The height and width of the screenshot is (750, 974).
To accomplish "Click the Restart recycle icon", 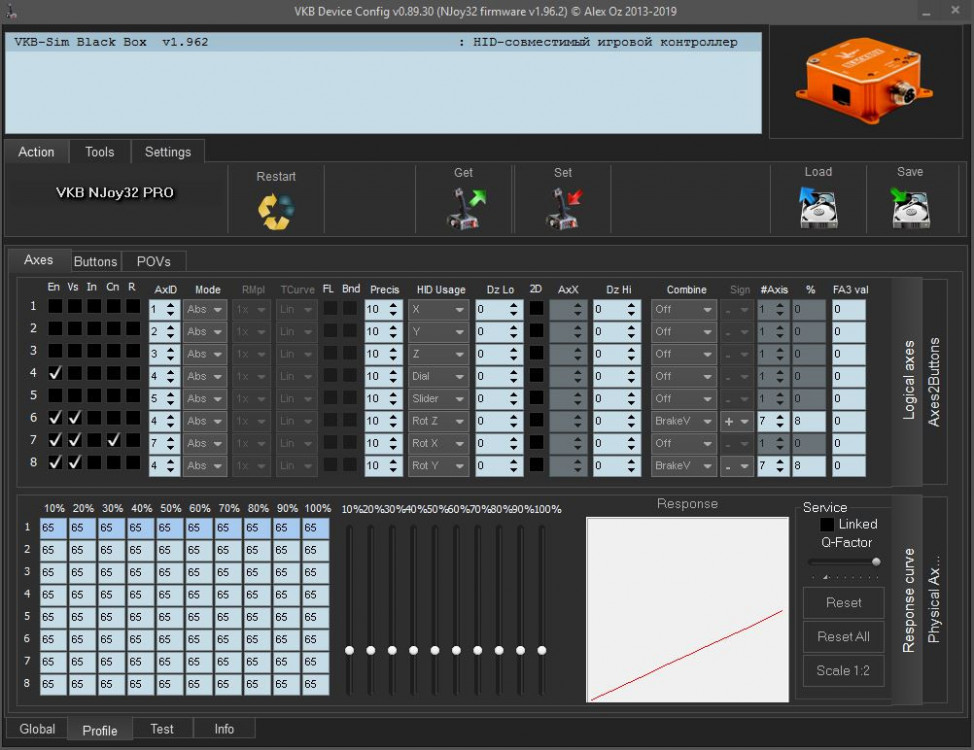I will pyautogui.click(x=276, y=210).
